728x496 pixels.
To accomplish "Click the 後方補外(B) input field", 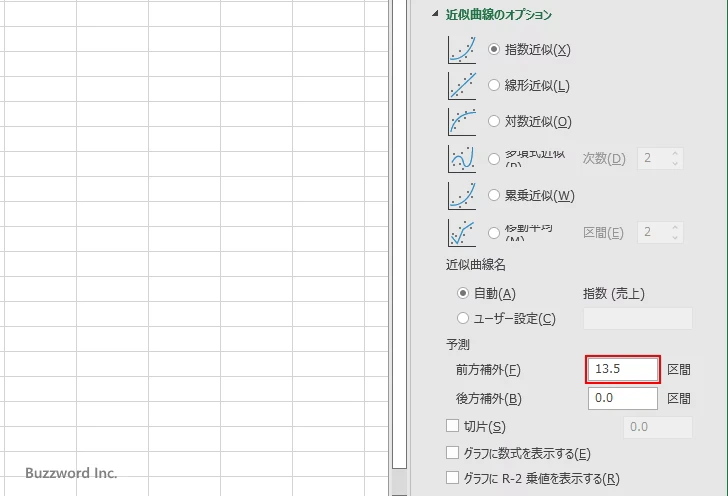I will [x=623, y=398].
